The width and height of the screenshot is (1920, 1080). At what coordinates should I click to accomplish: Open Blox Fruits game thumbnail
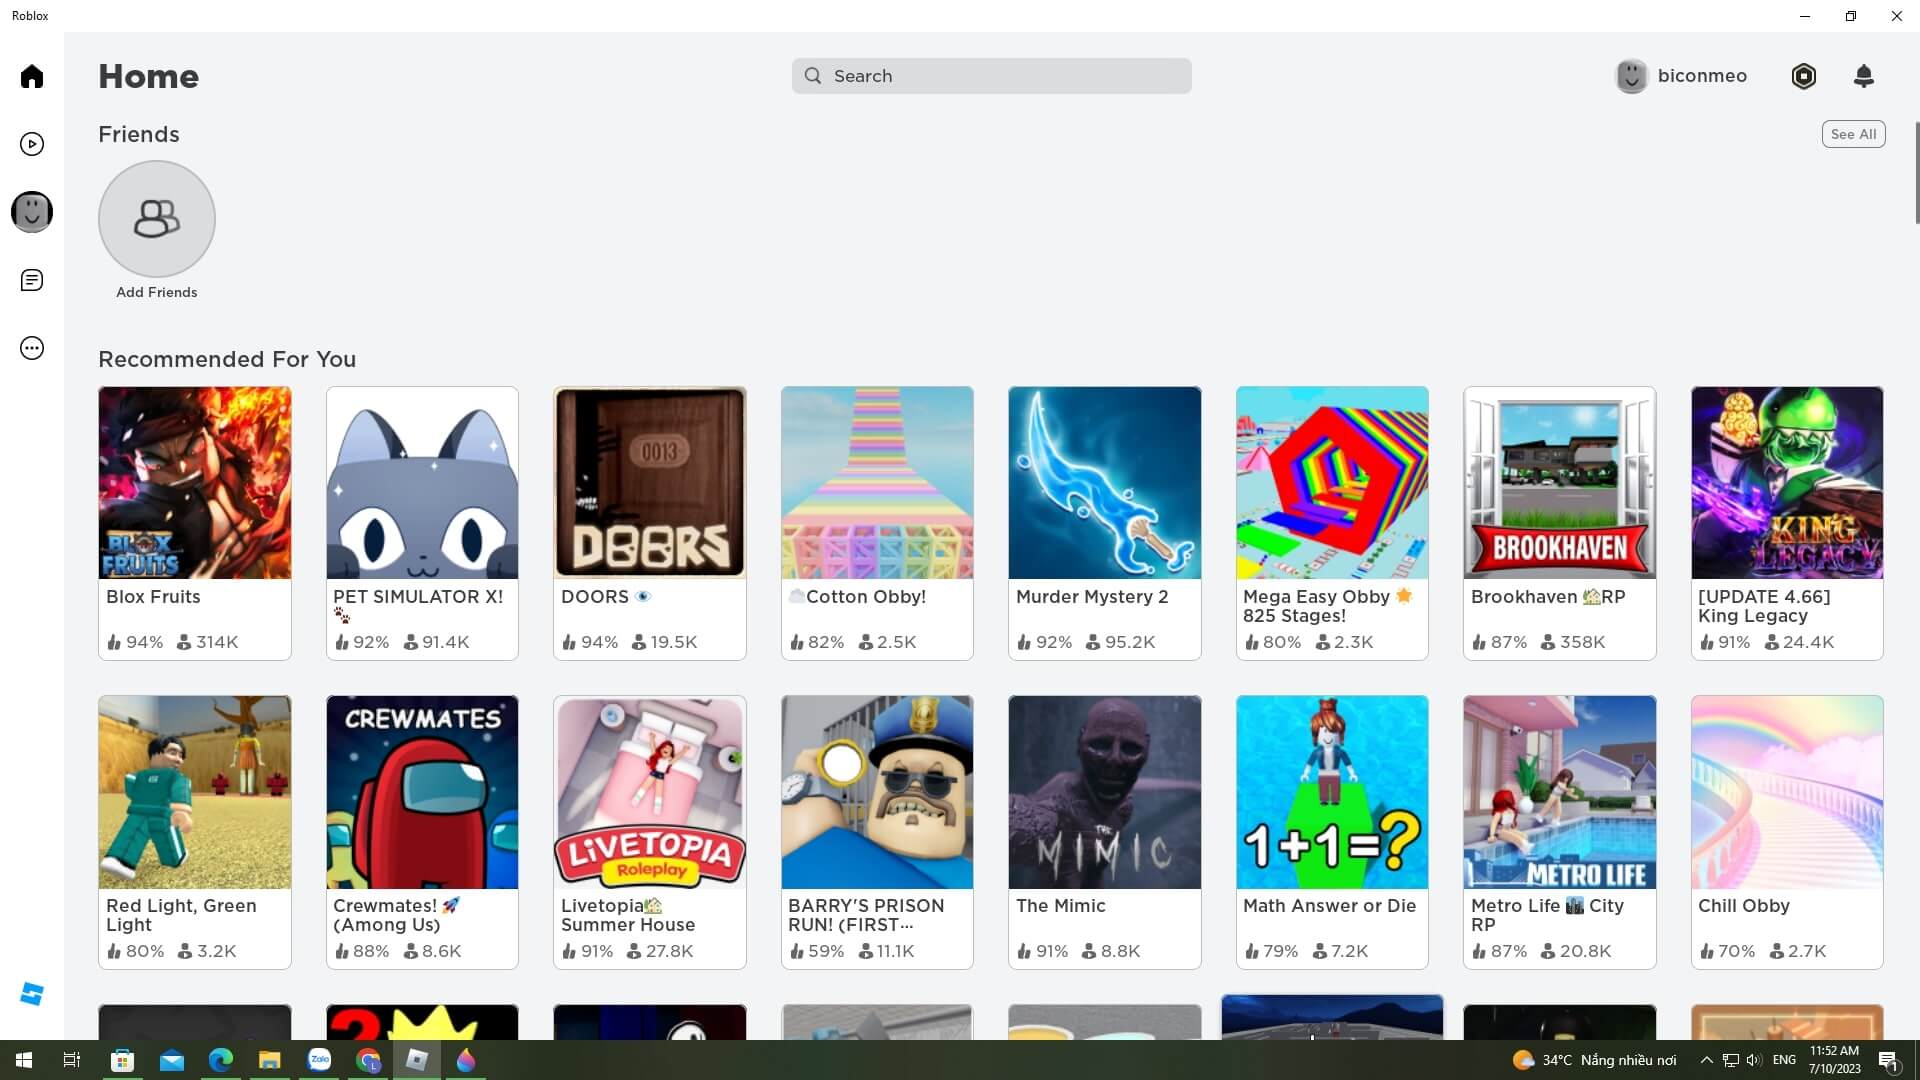click(x=195, y=483)
